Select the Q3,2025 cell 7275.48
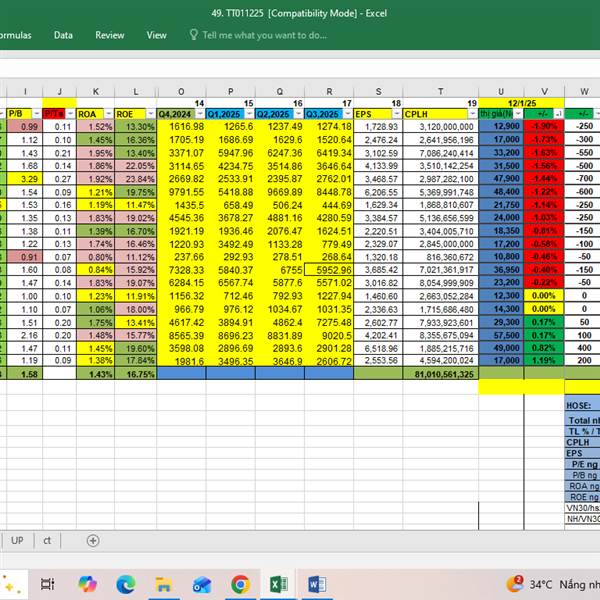600x600 pixels. 329,322
